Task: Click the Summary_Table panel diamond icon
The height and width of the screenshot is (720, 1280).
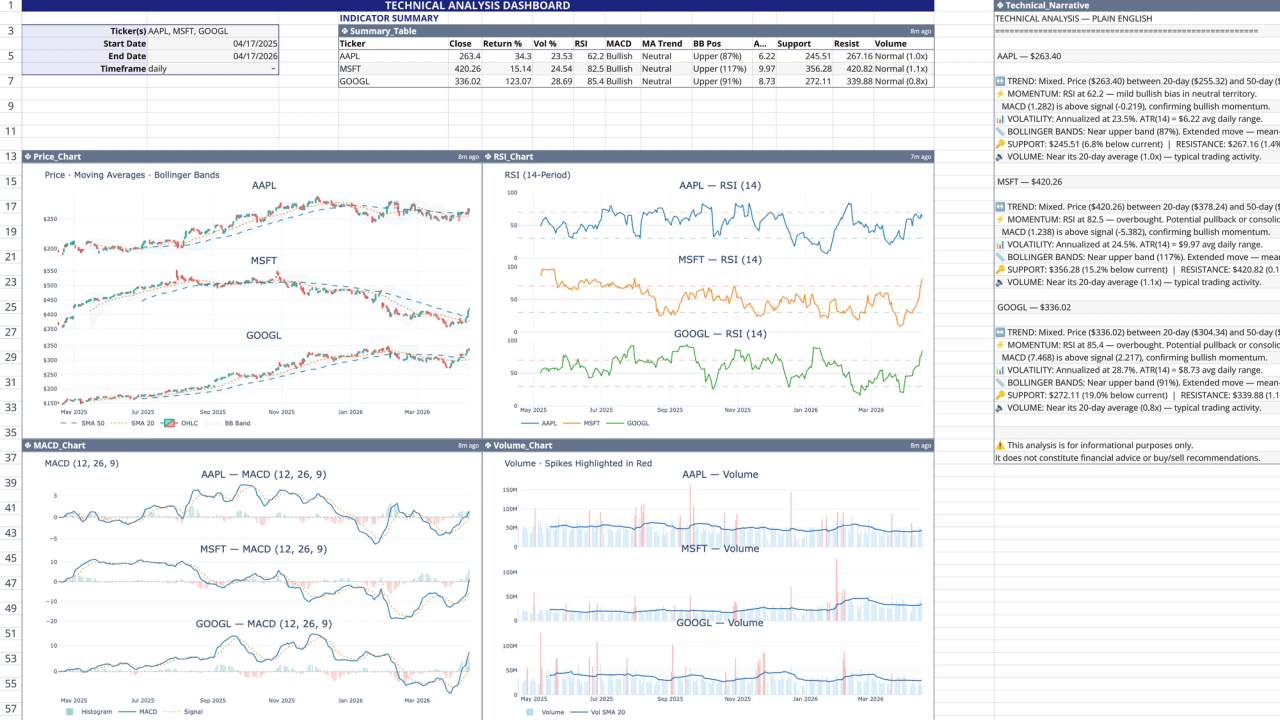Action: pos(345,31)
